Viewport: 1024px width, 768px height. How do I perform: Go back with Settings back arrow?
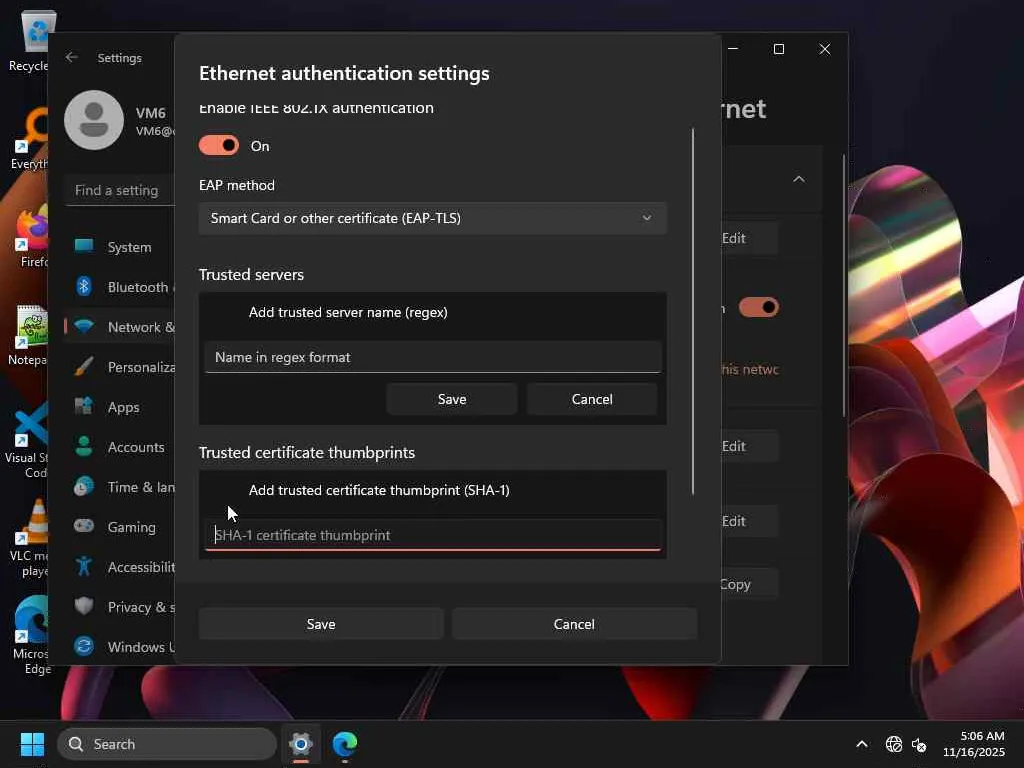[72, 57]
